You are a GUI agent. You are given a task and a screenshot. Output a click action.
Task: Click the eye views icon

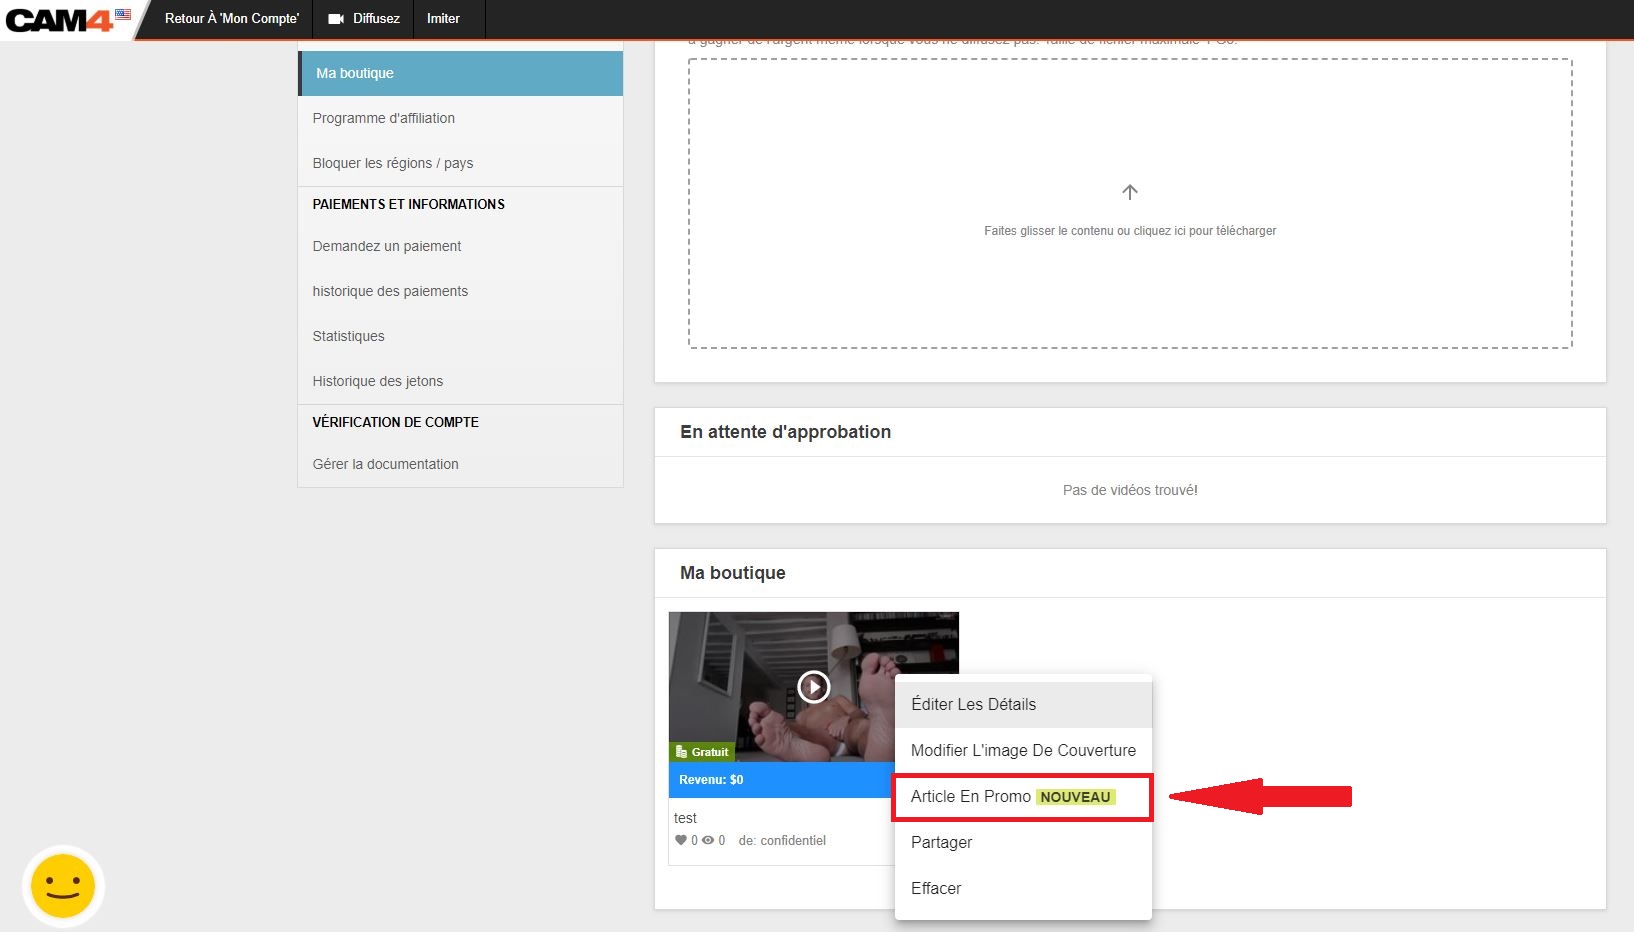[708, 840]
